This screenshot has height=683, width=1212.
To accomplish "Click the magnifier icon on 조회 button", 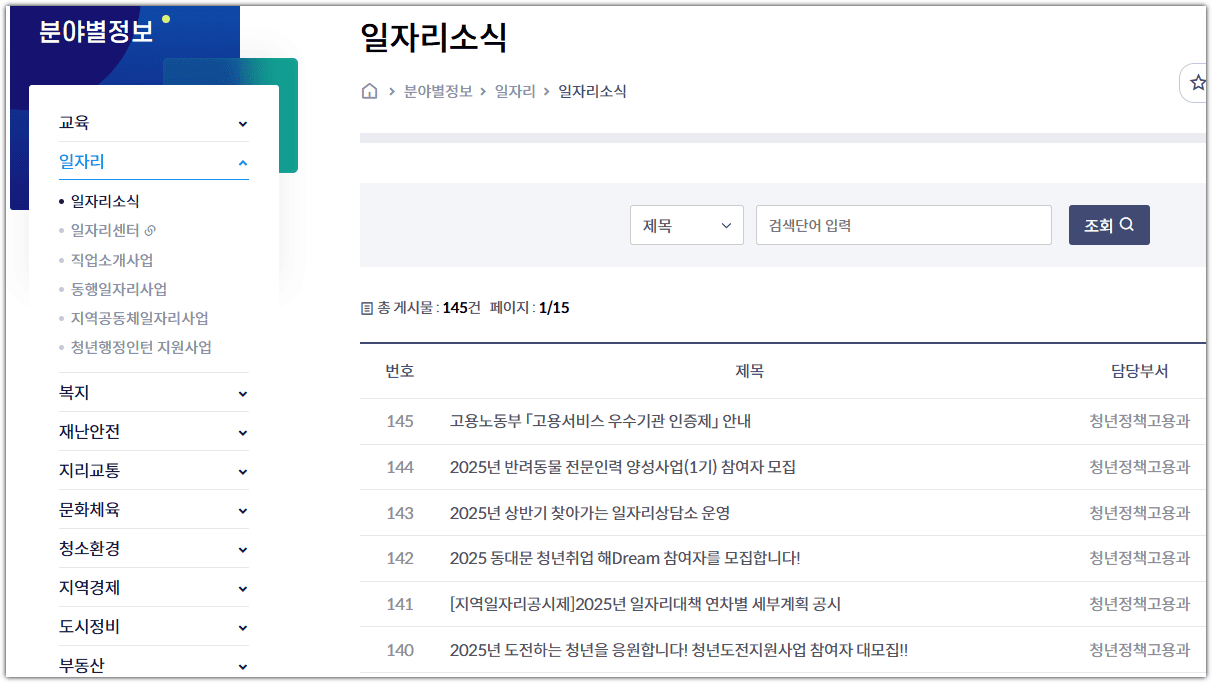I will click(x=1128, y=224).
